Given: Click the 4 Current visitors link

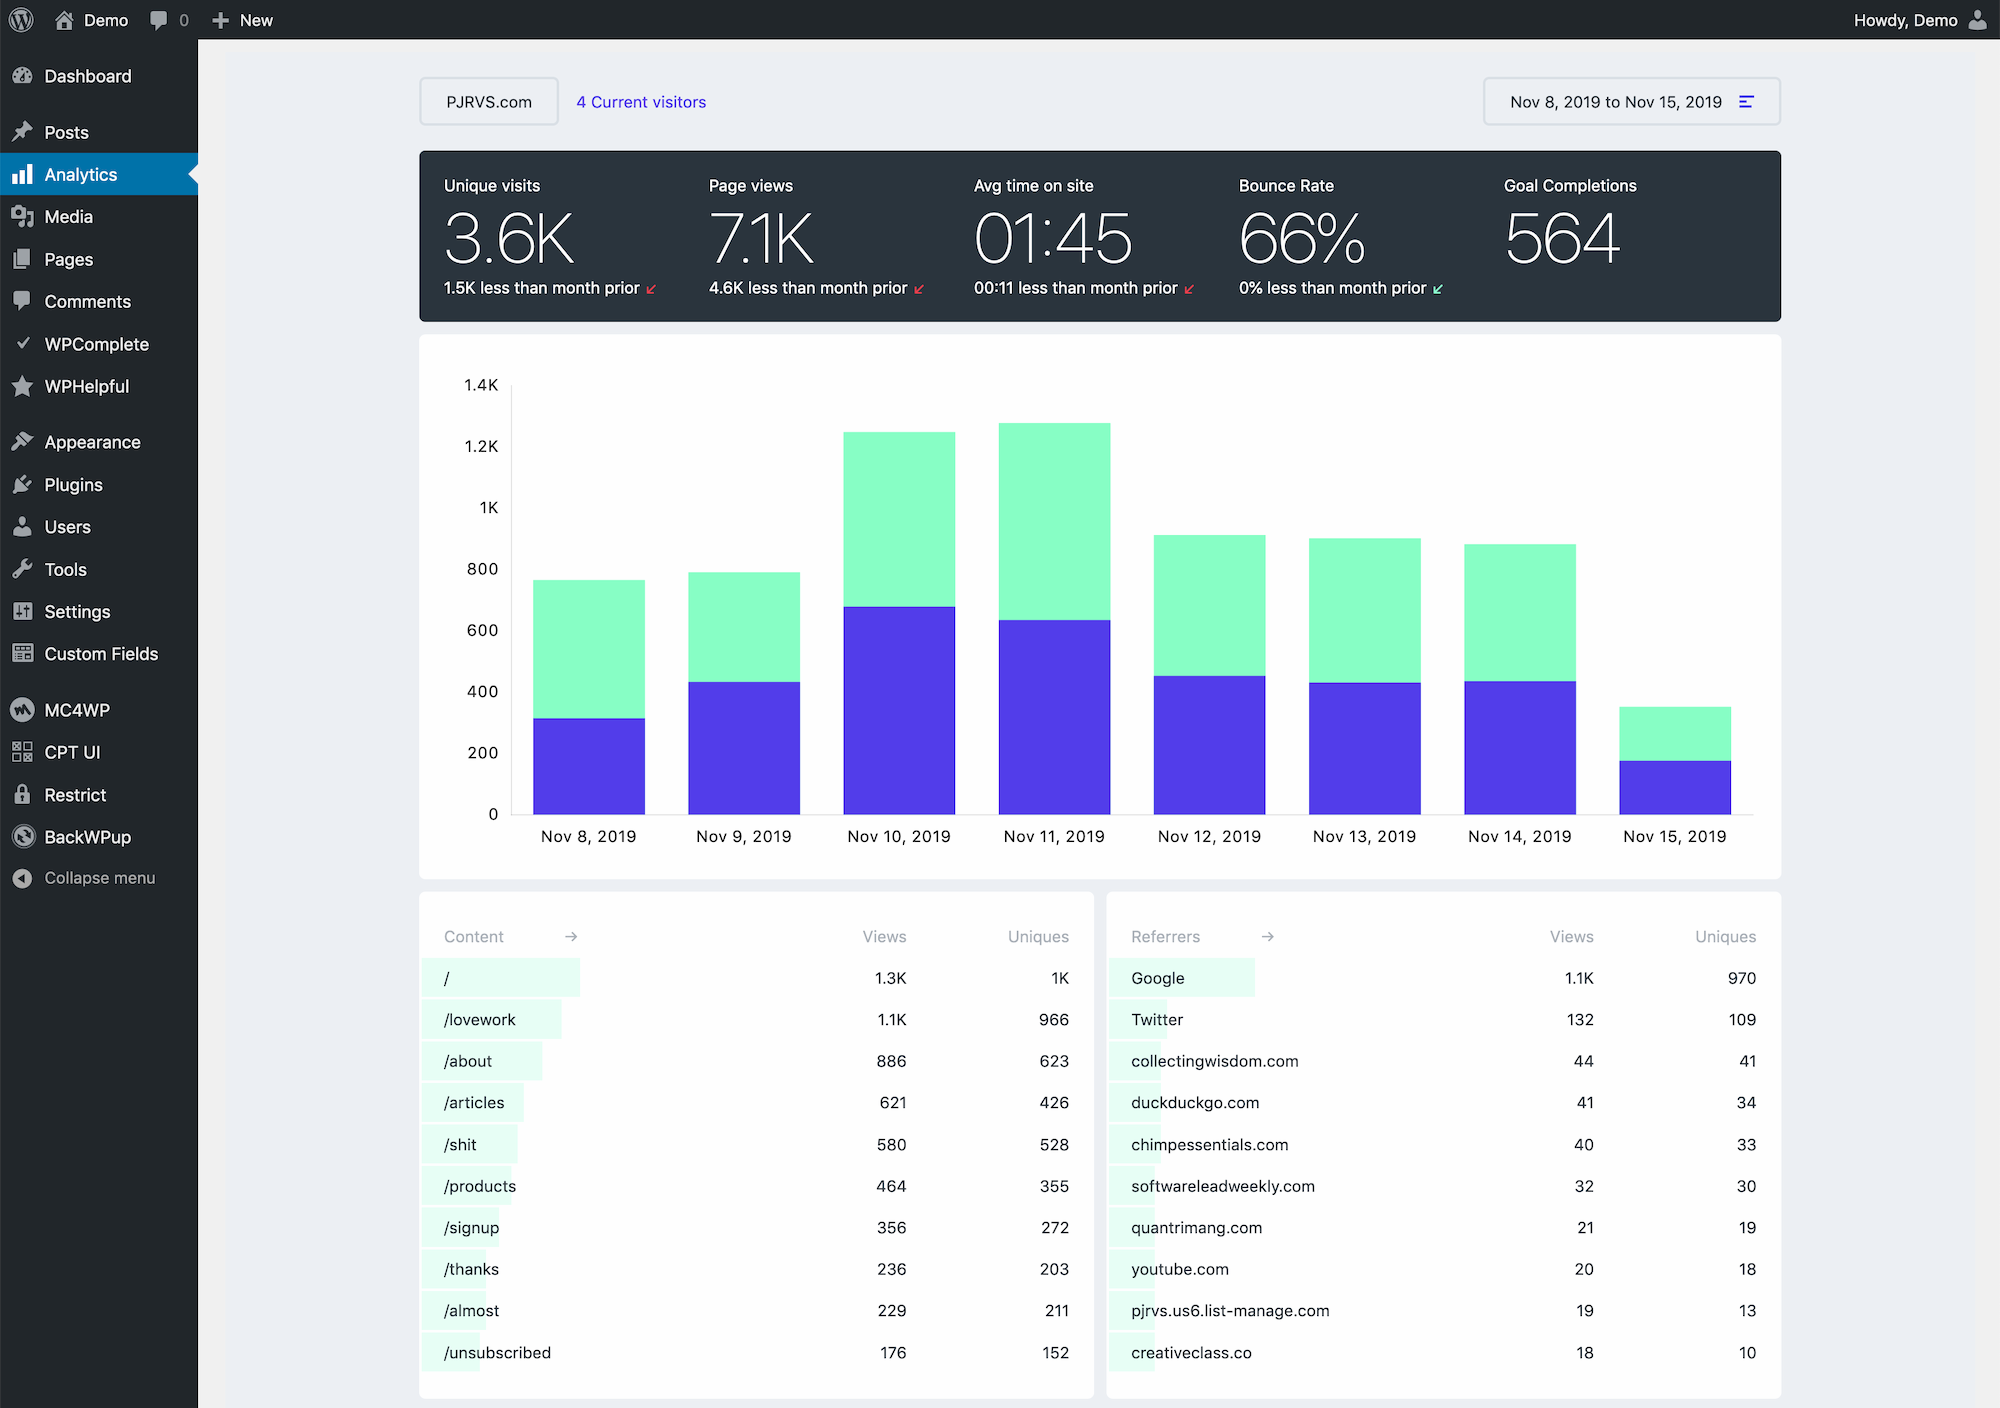Looking at the screenshot, I should coord(640,101).
